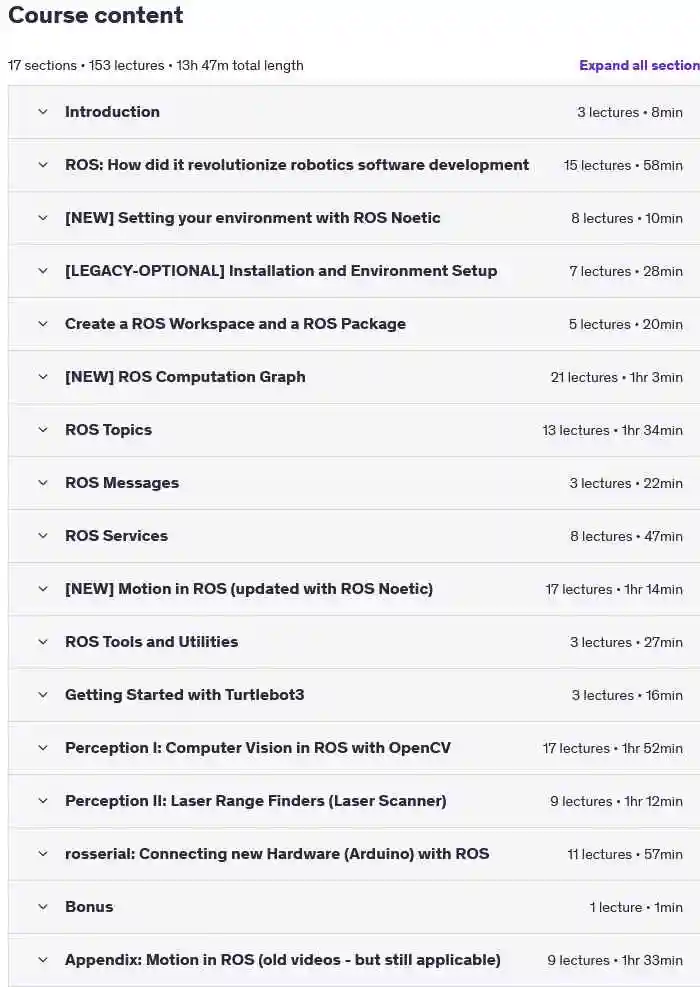The height and width of the screenshot is (987, 700).
Task: Expand the ROS Messages section chevron
Action: point(43,483)
